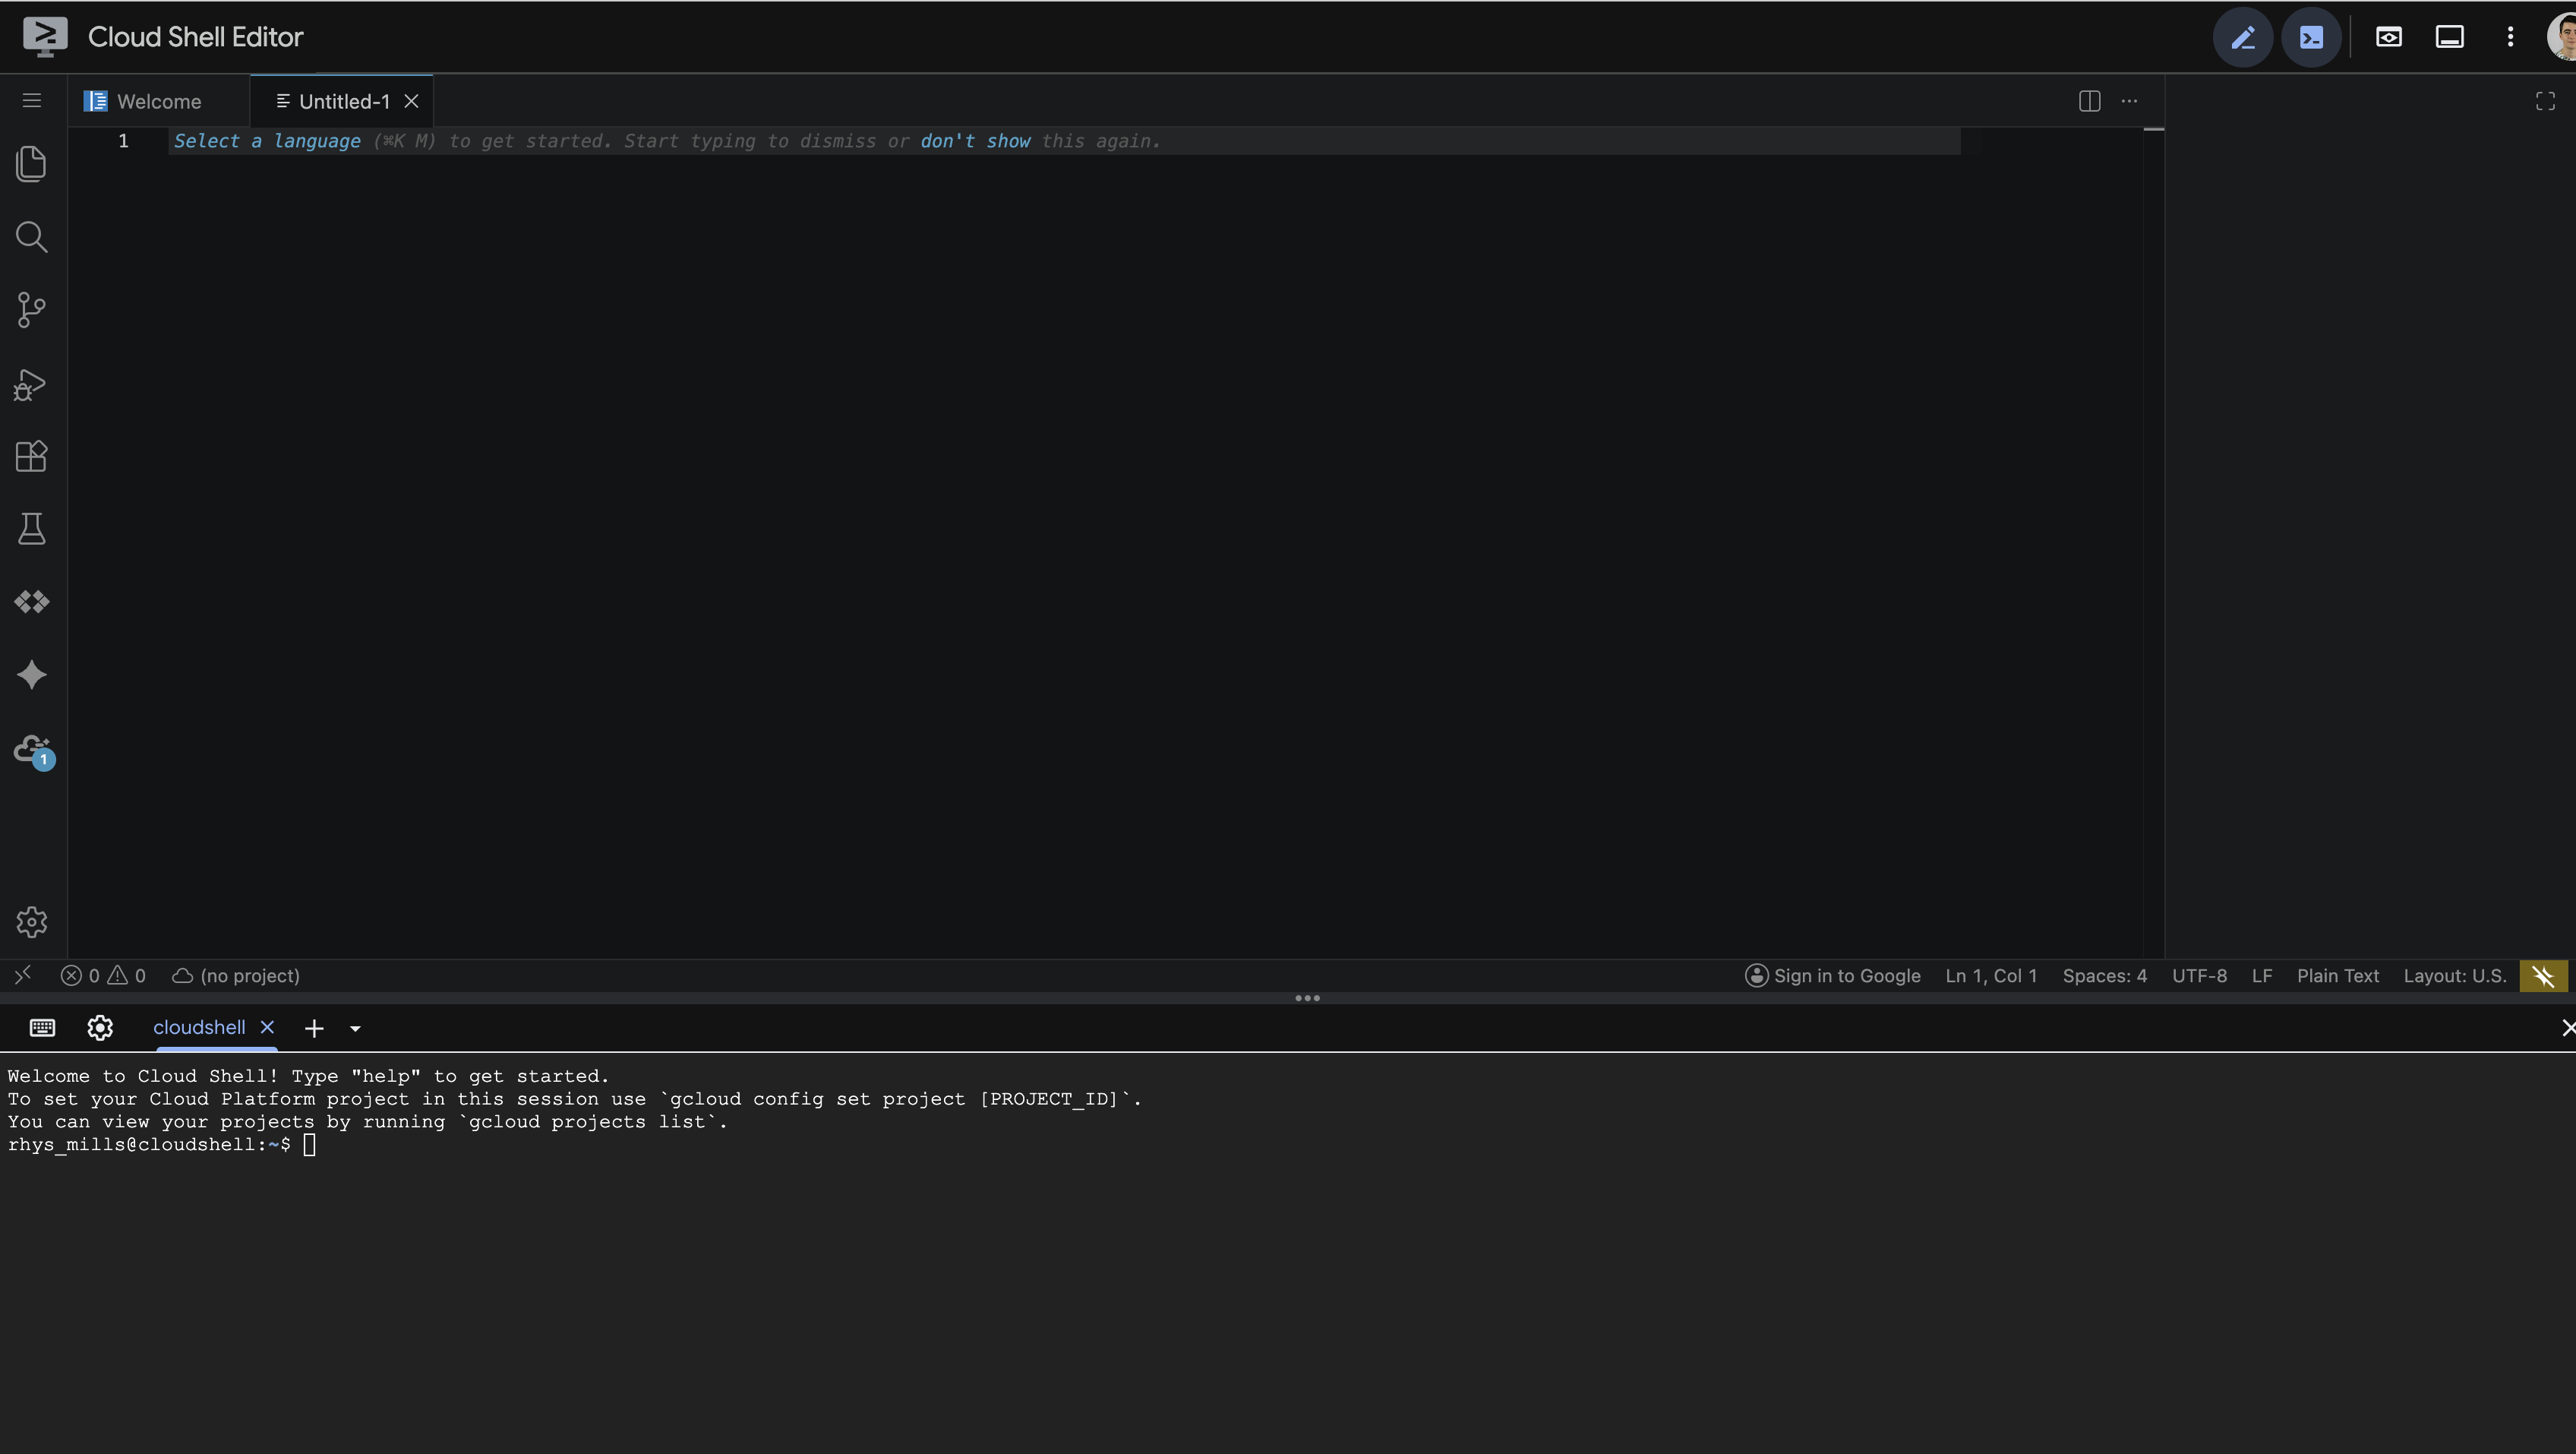Toggle fullscreen for the editor pane
Screen dimensions: 2576x1454
coord(2545,101)
